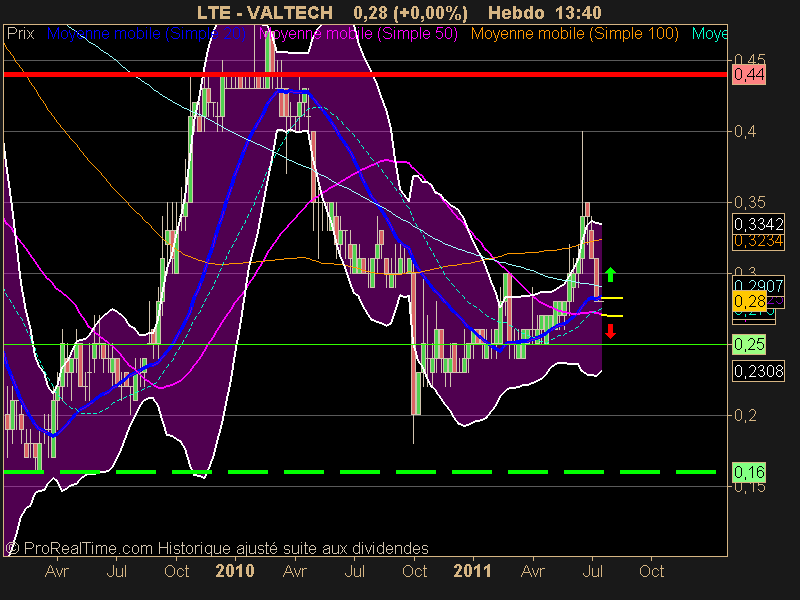Click the 2011 label on the time axis
Image resolution: width=800 pixels, height=600 pixels.
pos(472,570)
